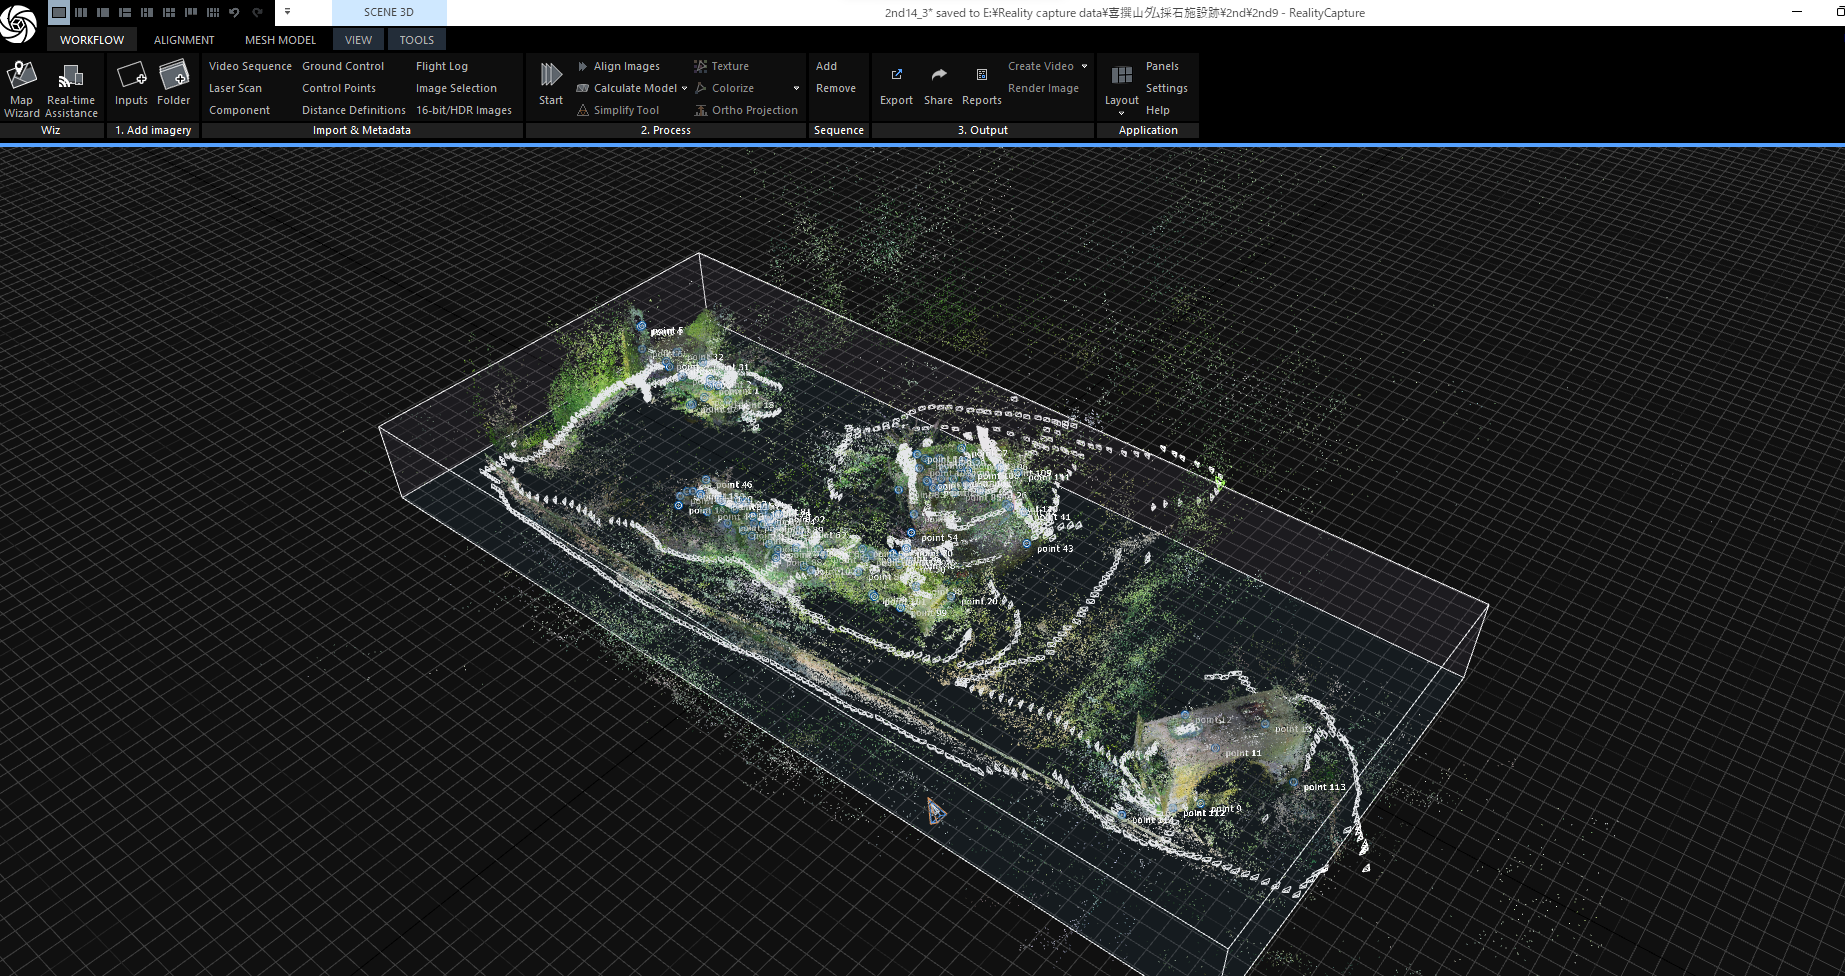The height and width of the screenshot is (976, 1845).
Task: Select the 1+1 split layout icon
Action: (x=103, y=12)
